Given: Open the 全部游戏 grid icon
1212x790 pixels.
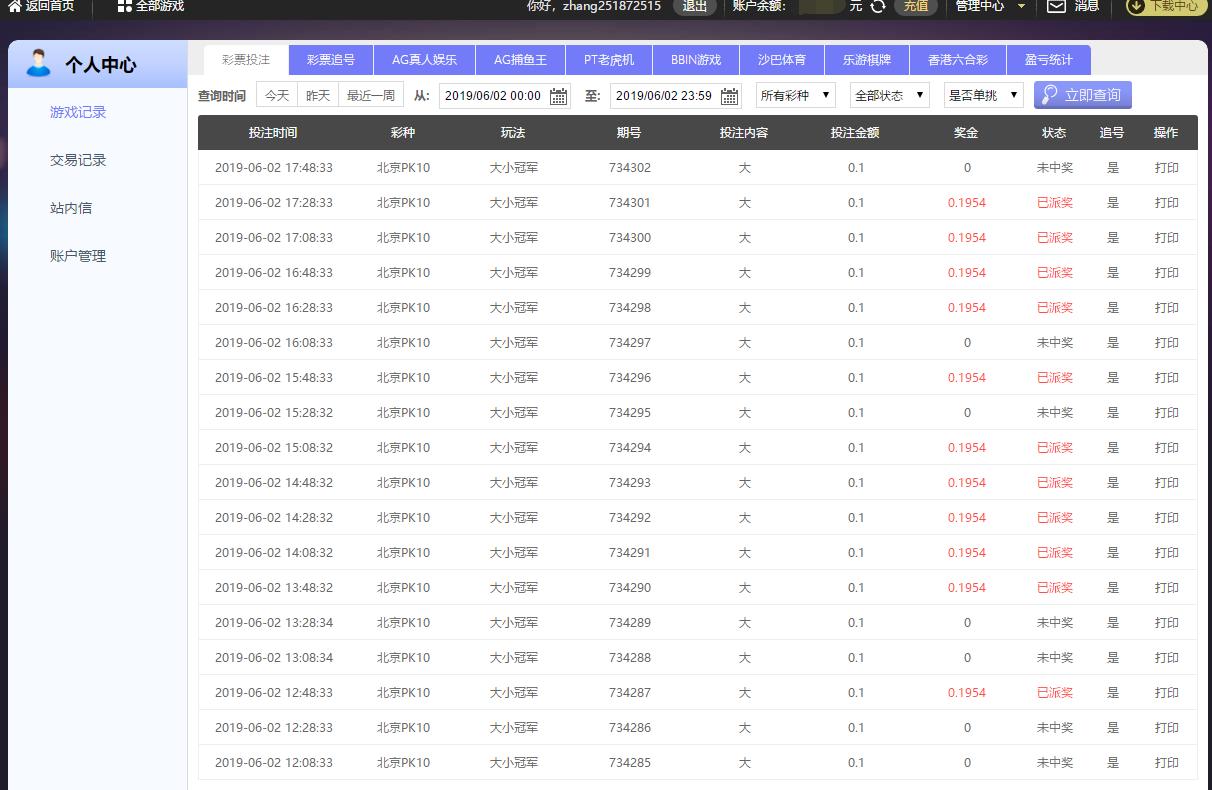Looking at the screenshot, I should pyautogui.click(x=124, y=6).
